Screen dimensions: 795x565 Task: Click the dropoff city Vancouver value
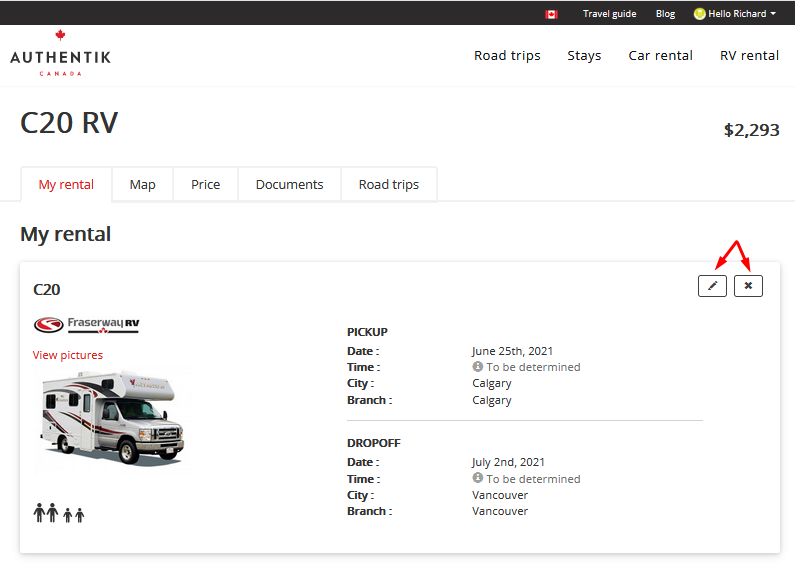point(500,495)
